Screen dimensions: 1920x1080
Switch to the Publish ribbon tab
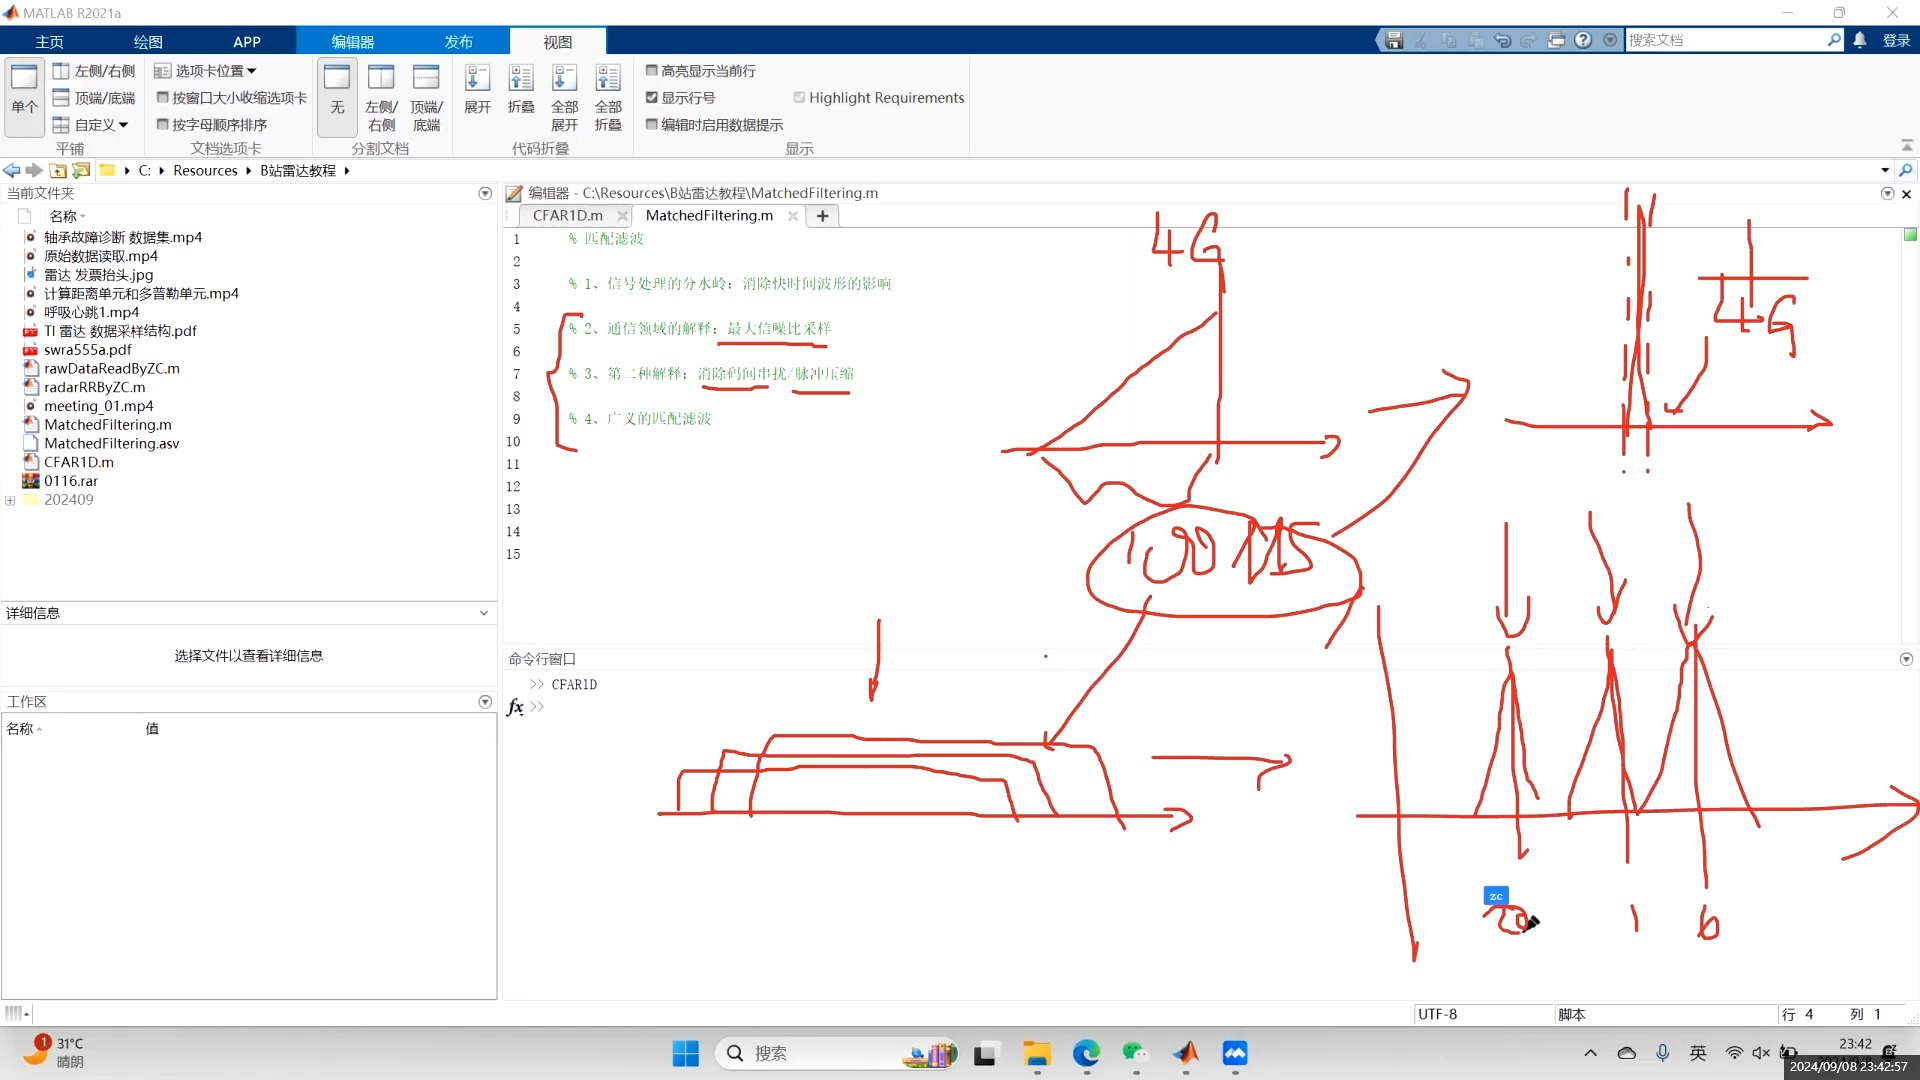[459, 41]
